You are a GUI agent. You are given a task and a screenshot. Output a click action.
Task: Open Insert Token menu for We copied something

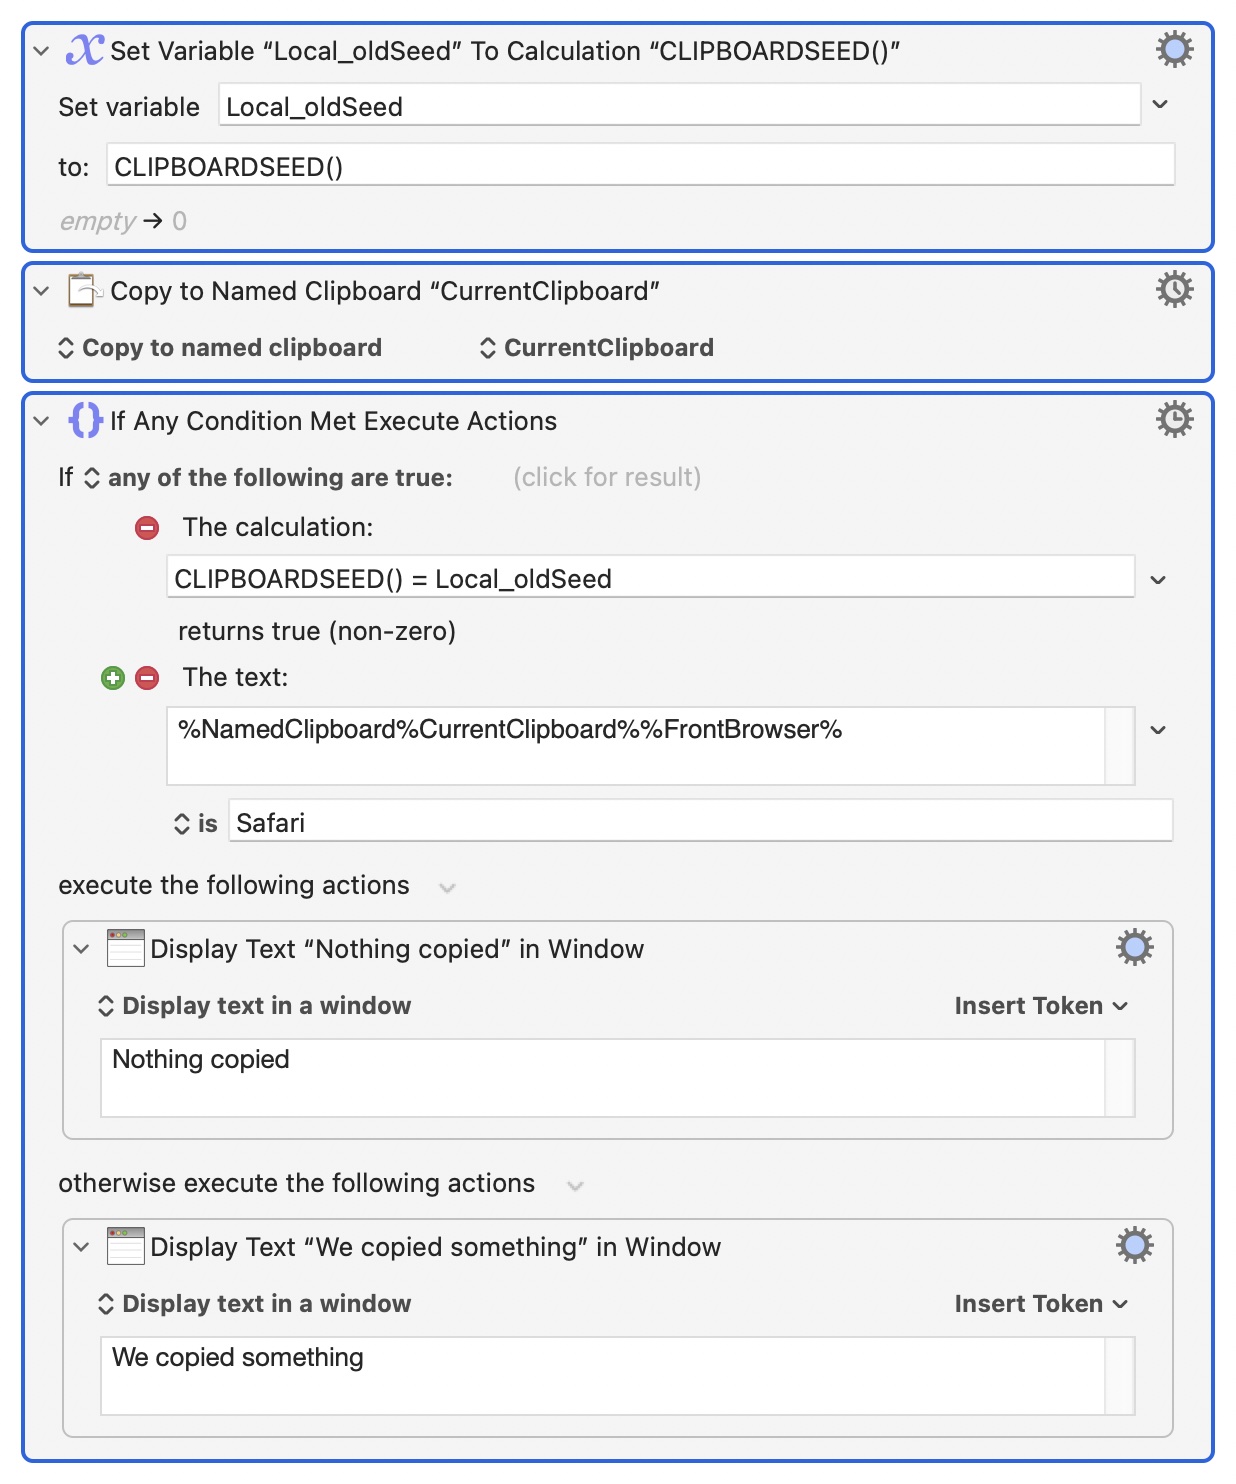1040,1304
